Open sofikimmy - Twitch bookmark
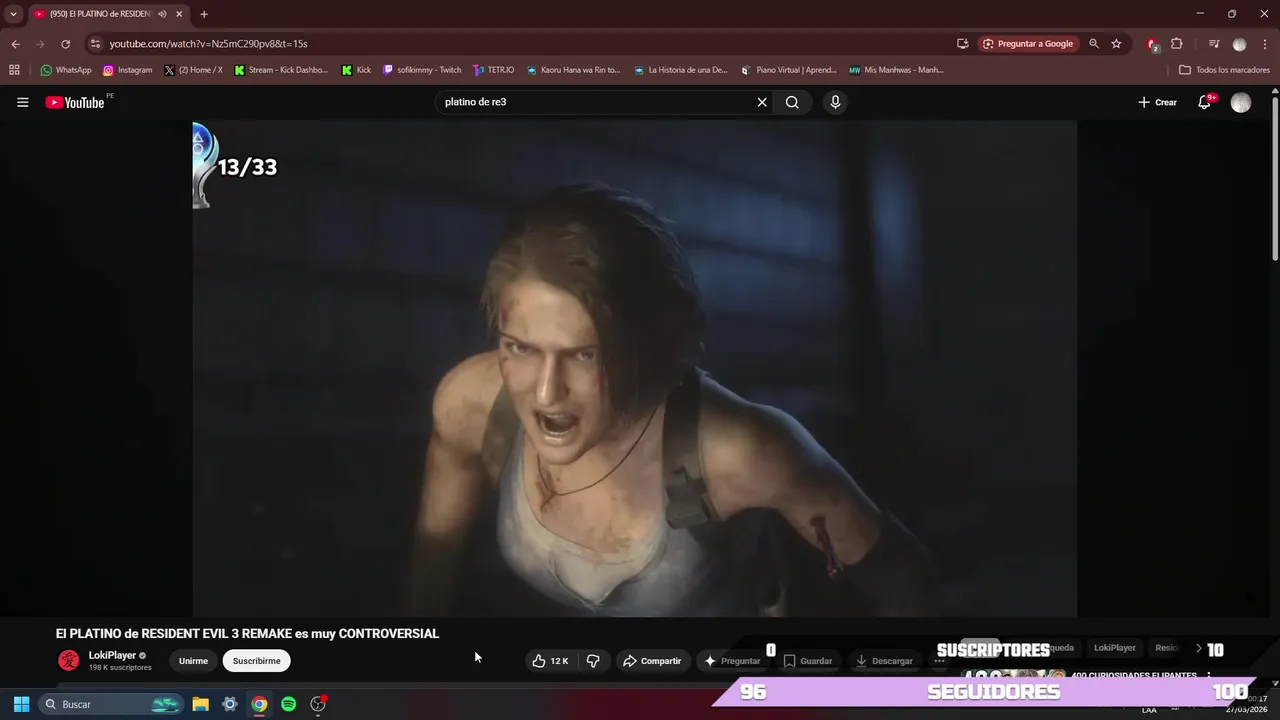This screenshot has height=720, width=1280. click(422, 70)
